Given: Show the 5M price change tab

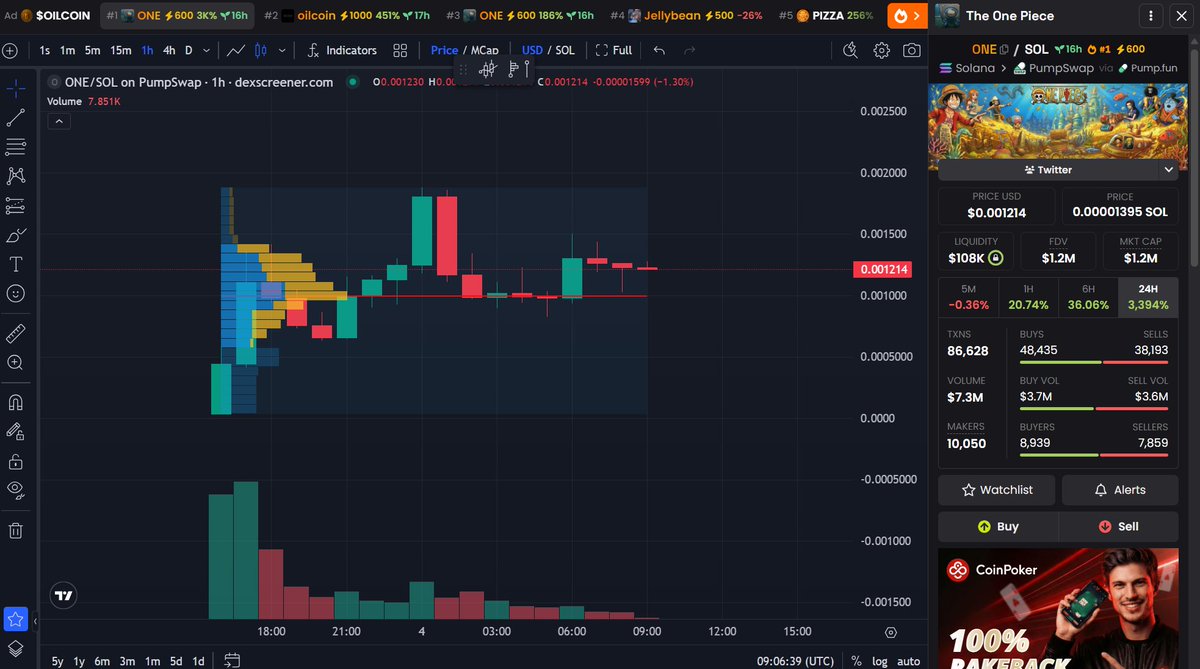Looking at the screenshot, I should tap(968, 298).
